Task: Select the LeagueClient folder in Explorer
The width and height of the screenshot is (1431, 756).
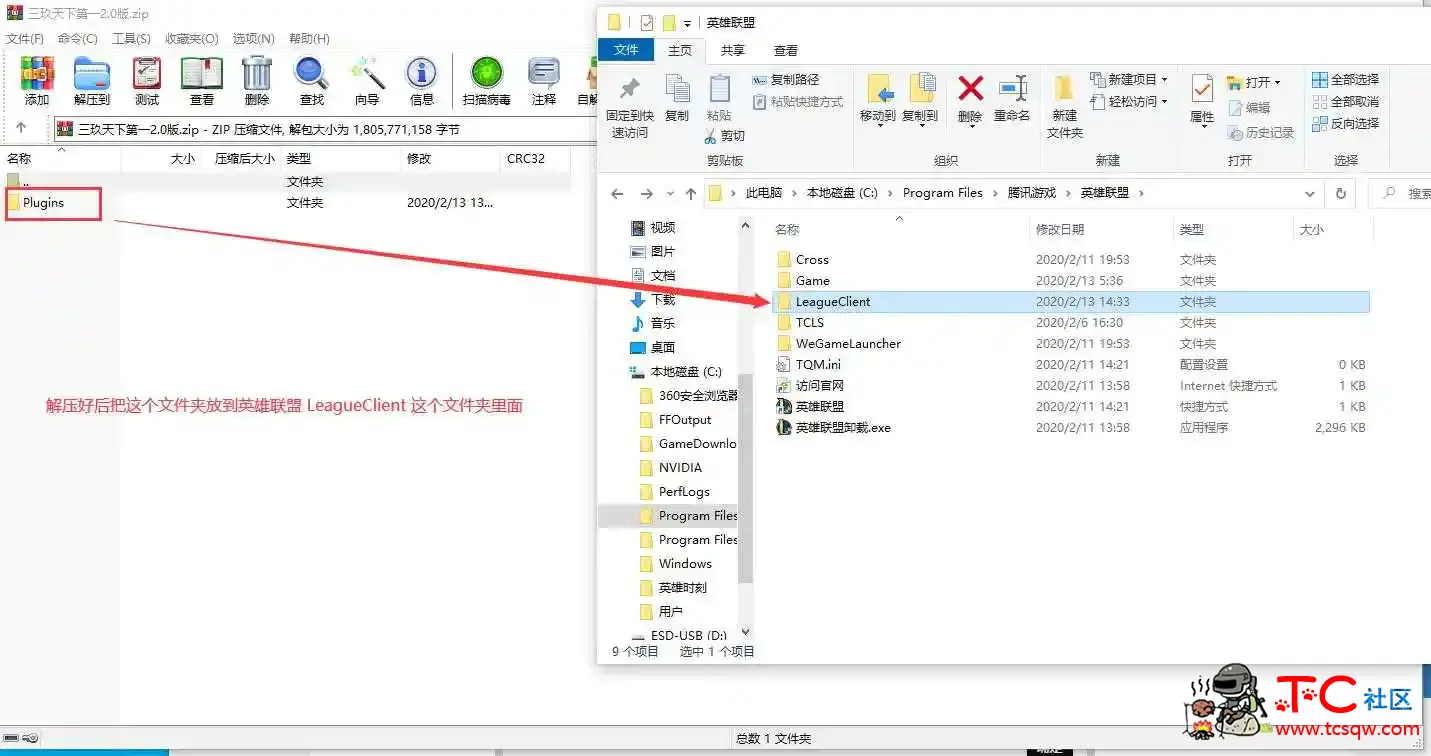Action: [x=1070, y=301]
